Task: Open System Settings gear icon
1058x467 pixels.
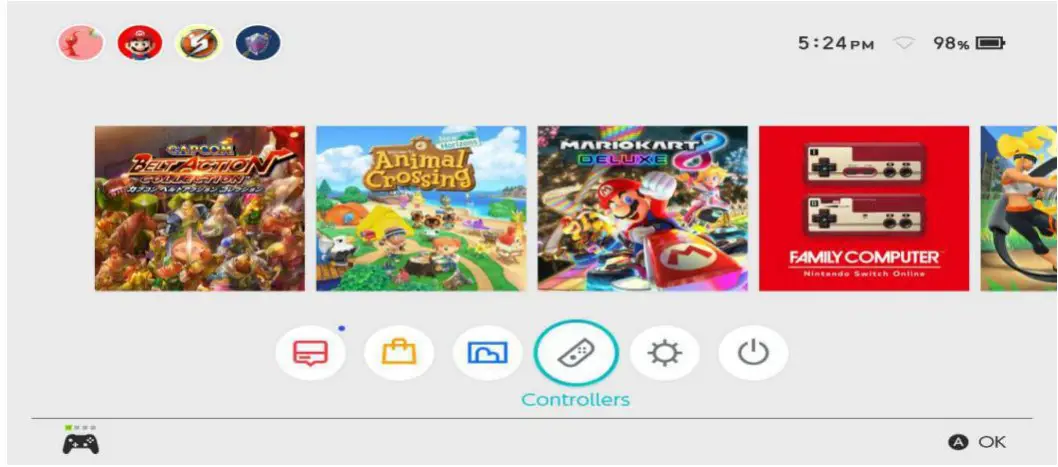Action: click(665, 352)
